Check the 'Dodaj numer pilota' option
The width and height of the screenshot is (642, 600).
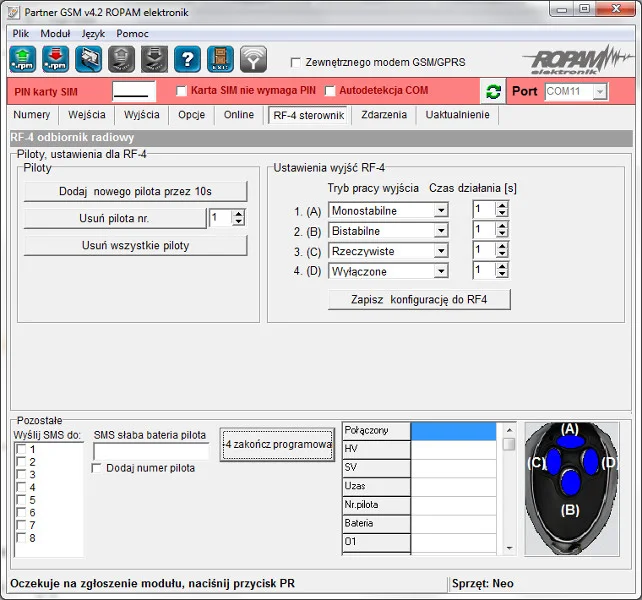pos(97,468)
